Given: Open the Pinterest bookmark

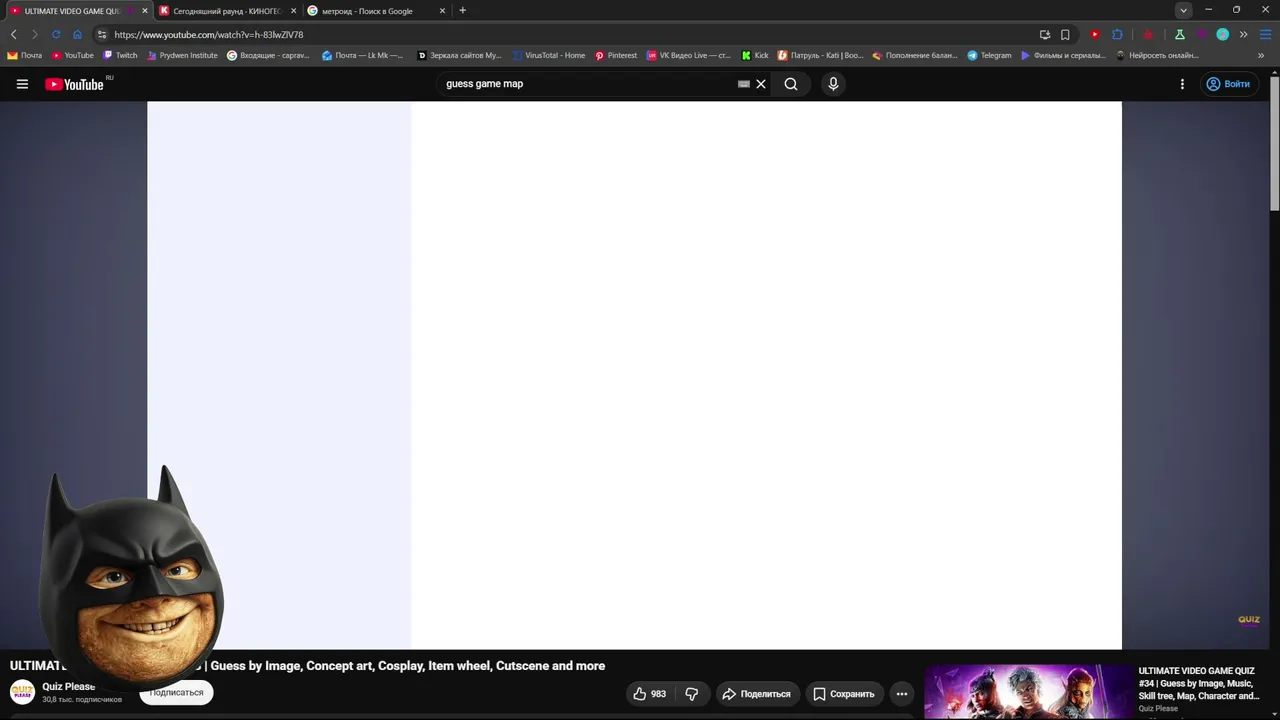Looking at the screenshot, I should tap(616, 56).
